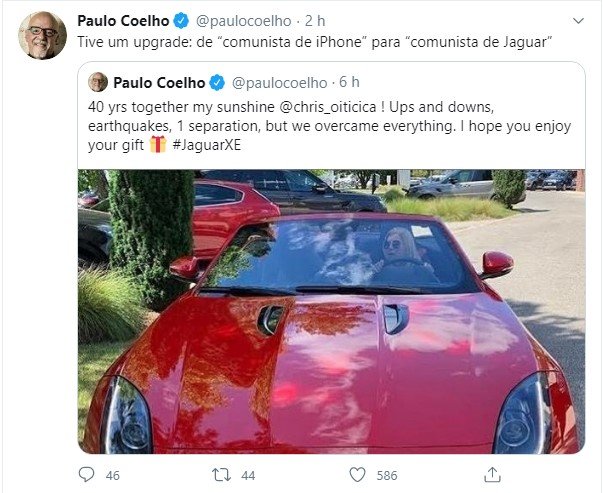The height and width of the screenshot is (493, 603).
Task: Open the share upload icon
Action: pyautogui.click(x=492, y=475)
